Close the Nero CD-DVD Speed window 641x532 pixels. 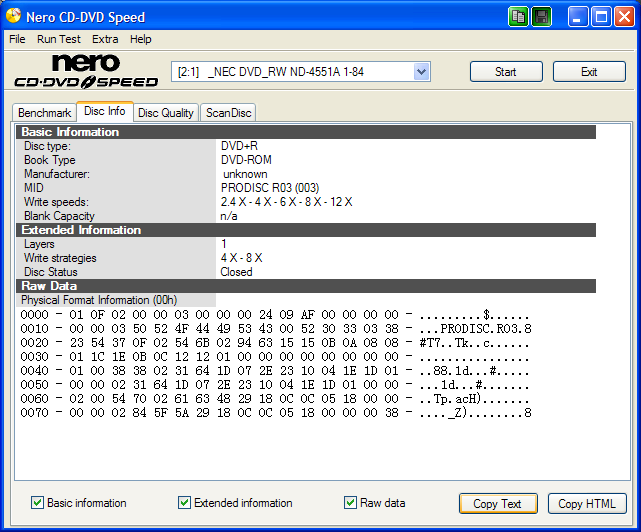pyautogui.click(x=624, y=17)
